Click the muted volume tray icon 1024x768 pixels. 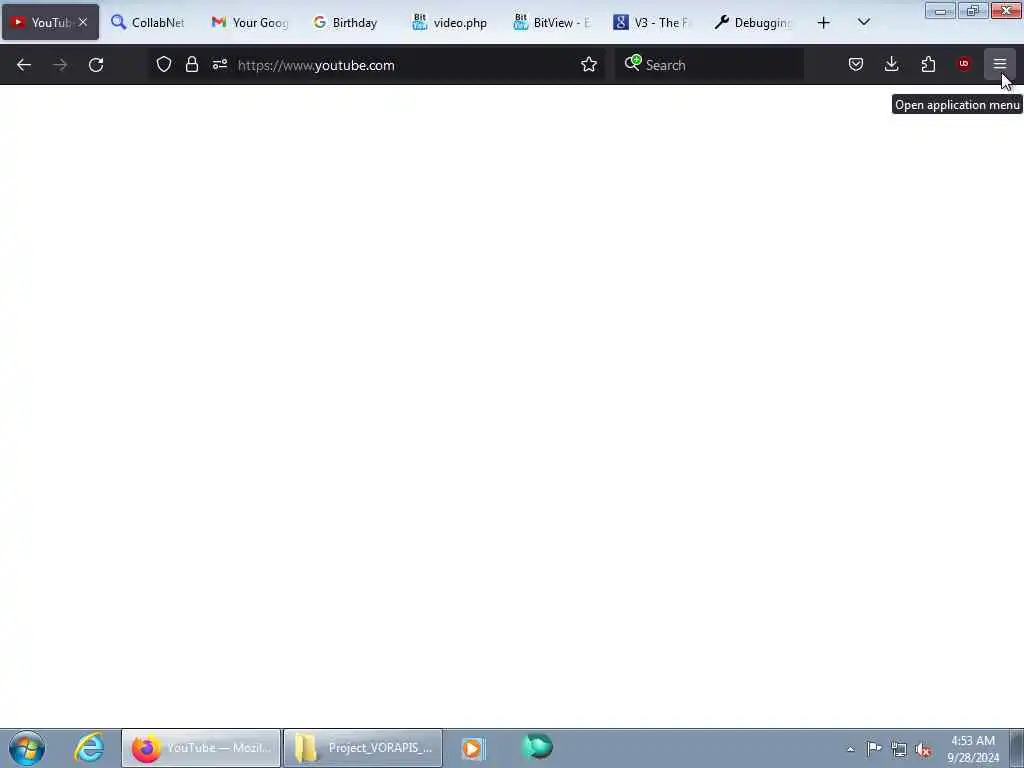tap(923, 749)
